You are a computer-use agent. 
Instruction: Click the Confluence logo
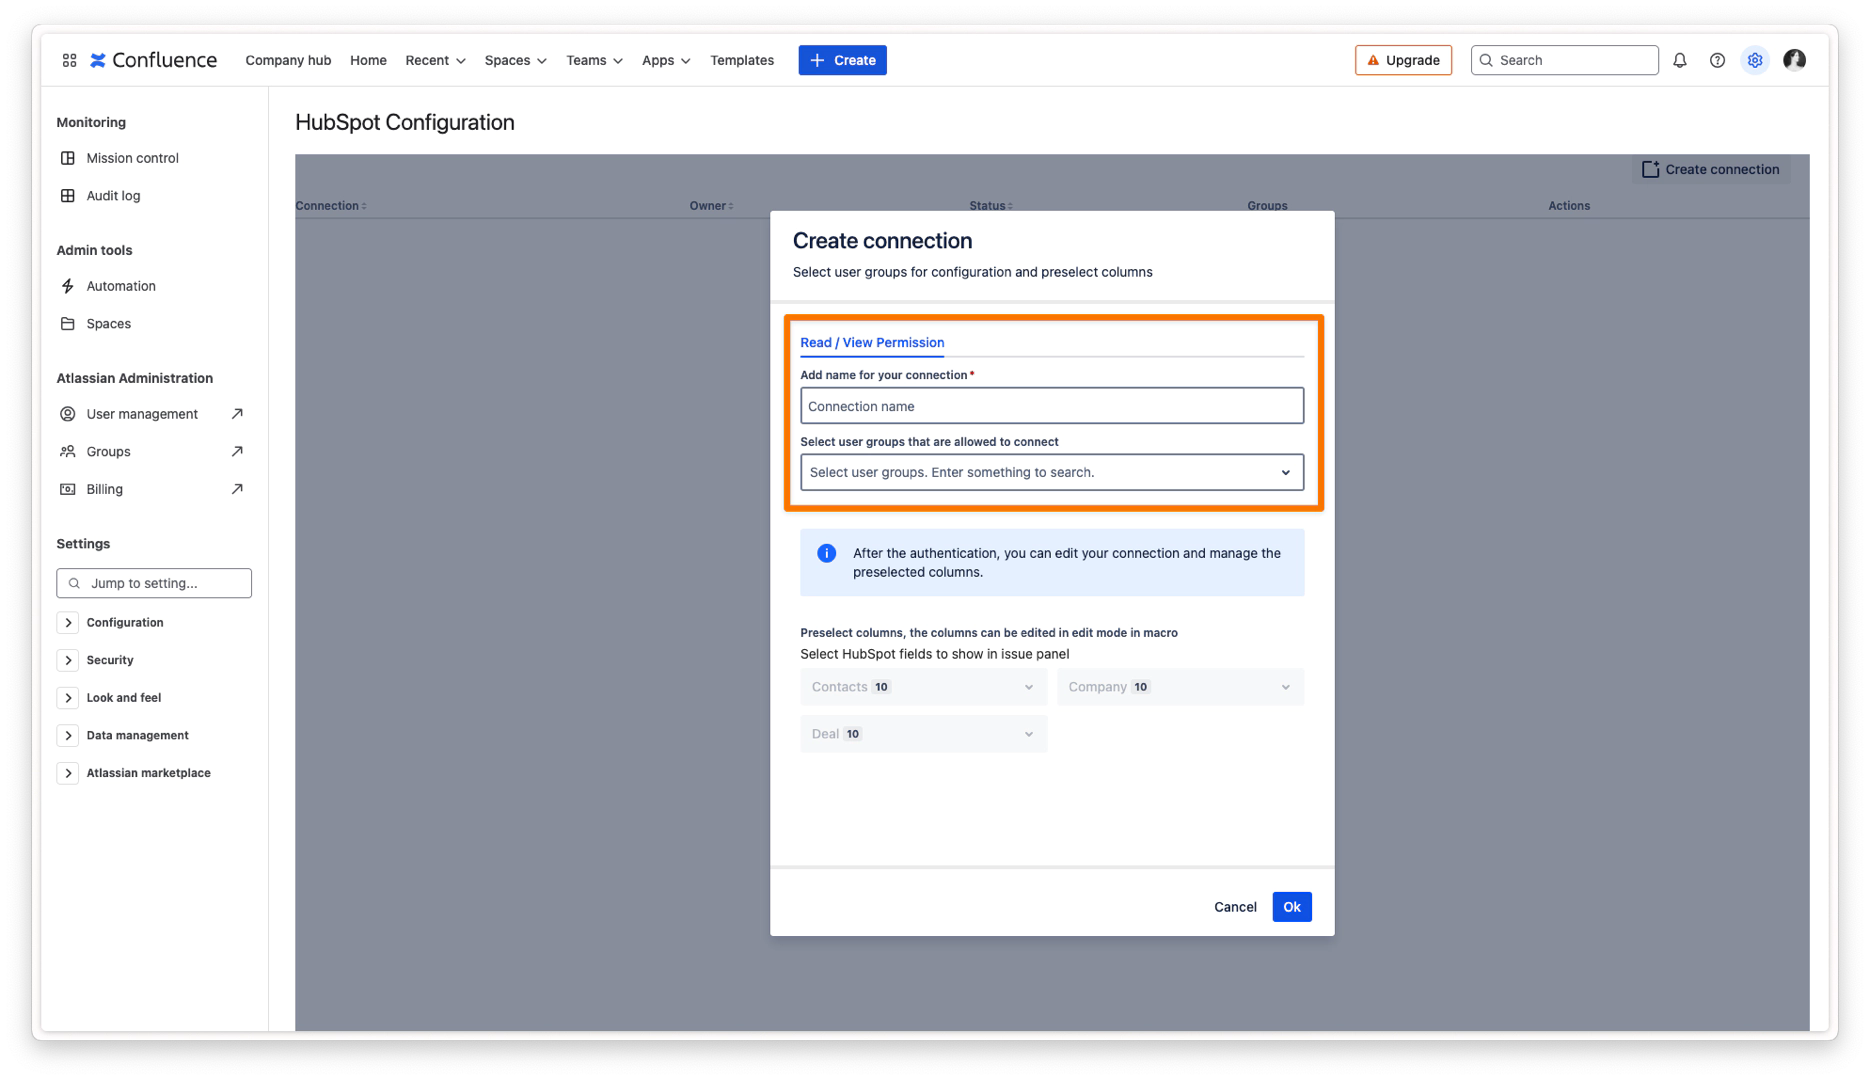tap(153, 60)
